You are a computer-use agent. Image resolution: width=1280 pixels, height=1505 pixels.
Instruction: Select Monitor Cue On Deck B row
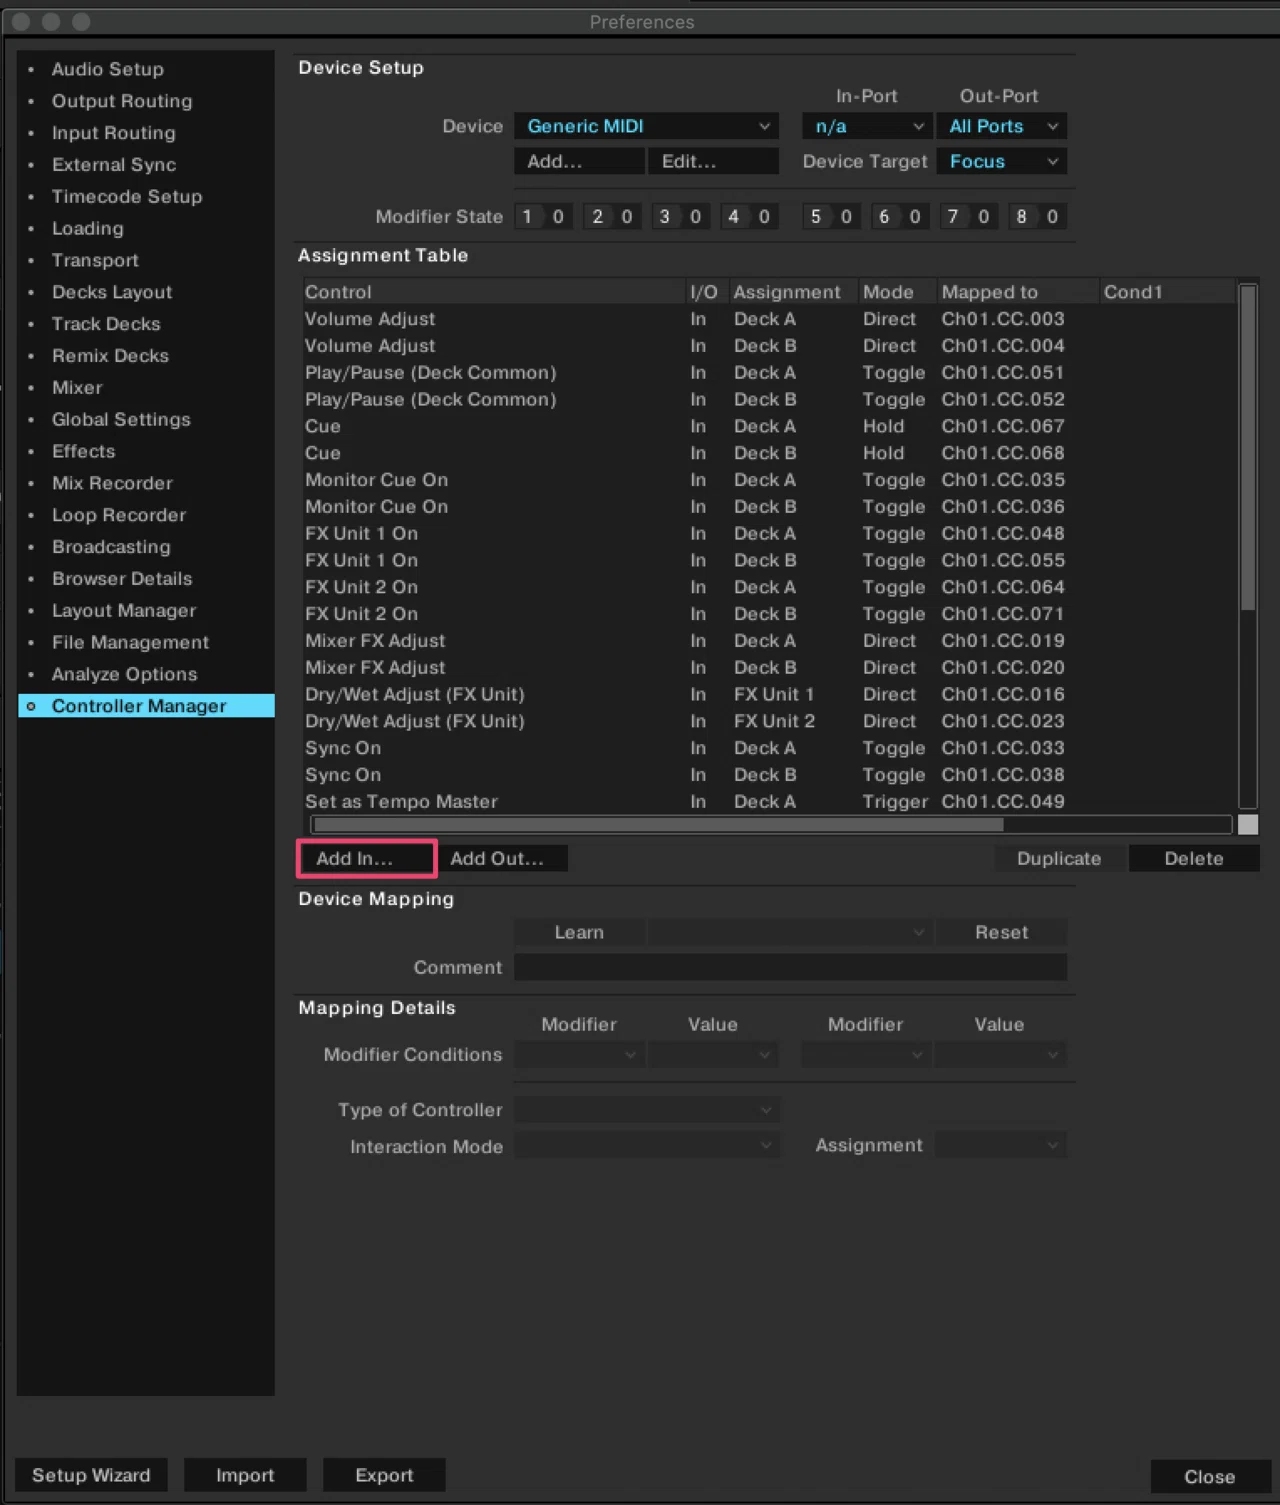tap(768, 507)
